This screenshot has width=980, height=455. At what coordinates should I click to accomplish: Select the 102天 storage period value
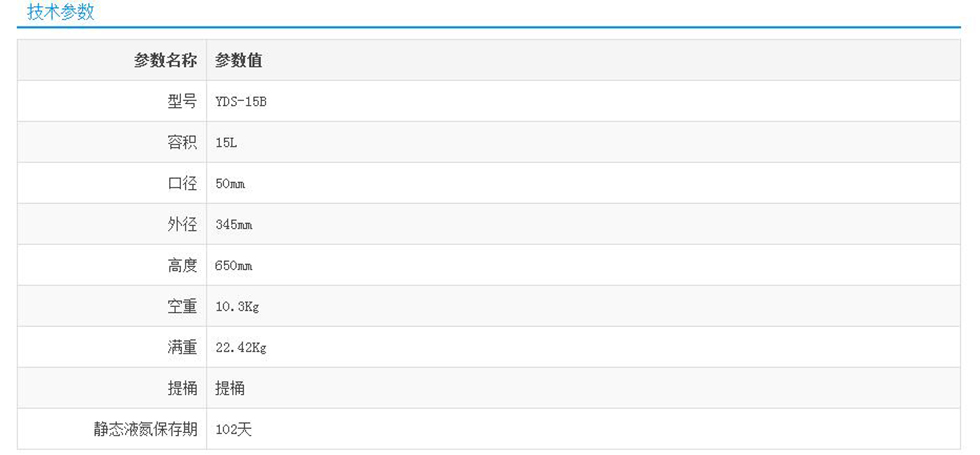(232, 429)
